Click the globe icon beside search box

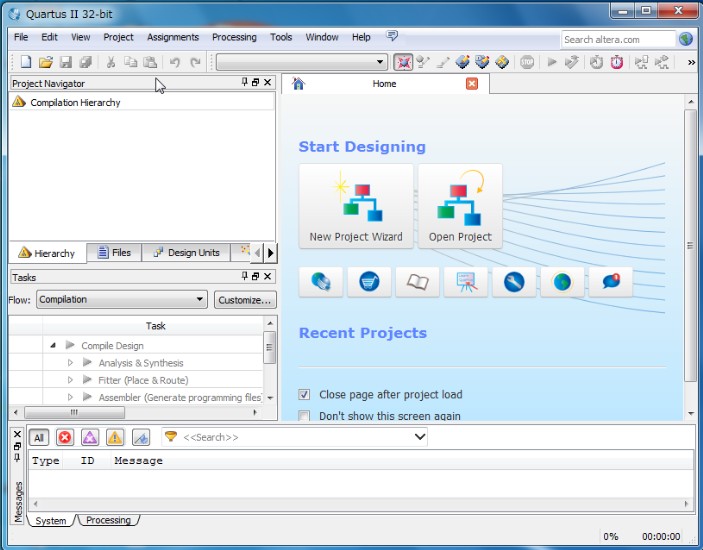(686, 39)
